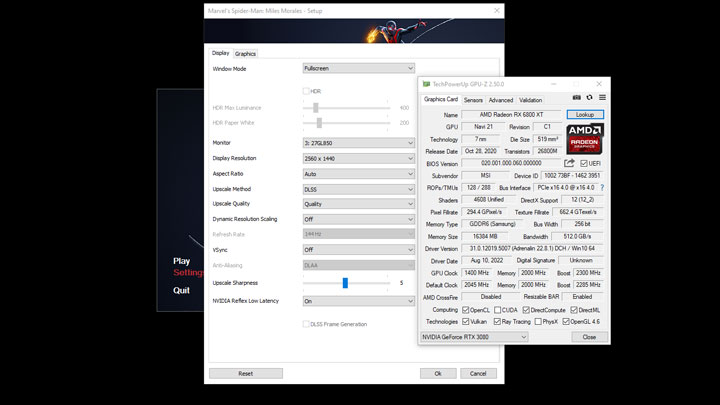Click the Ok button
This screenshot has width=720, height=405.
tap(438, 373)
